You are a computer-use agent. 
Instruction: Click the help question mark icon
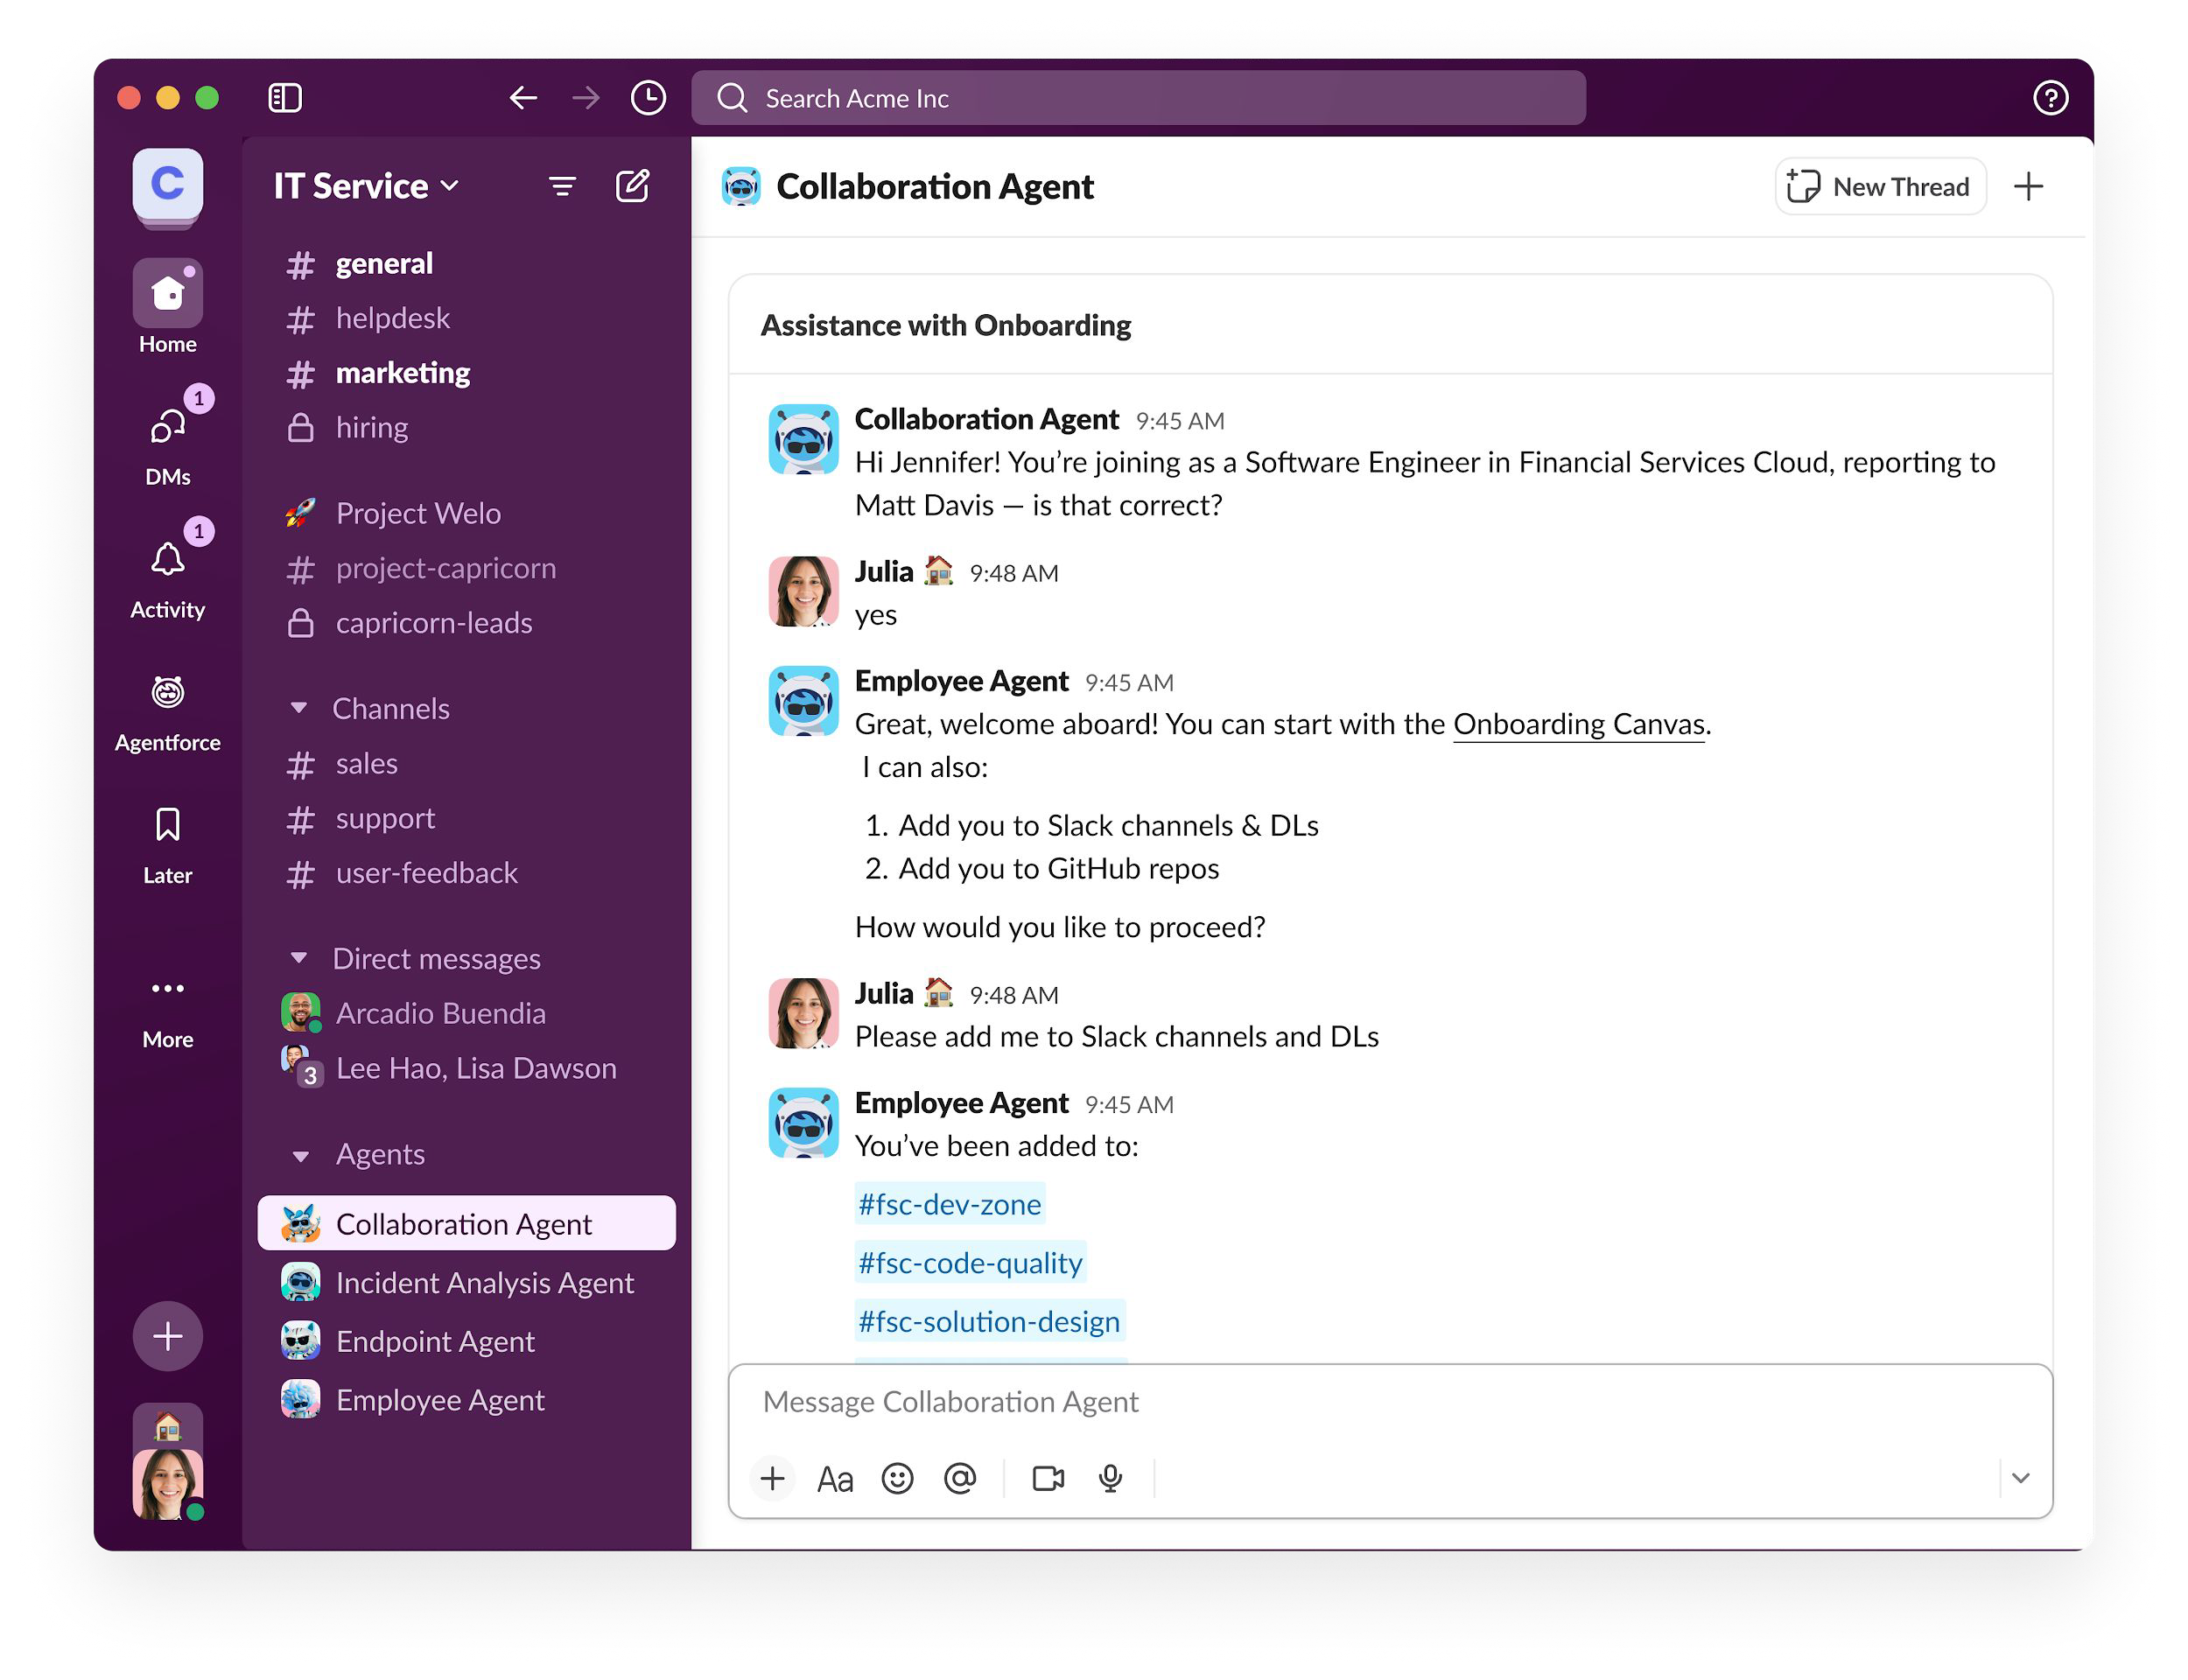(2050, 98)
